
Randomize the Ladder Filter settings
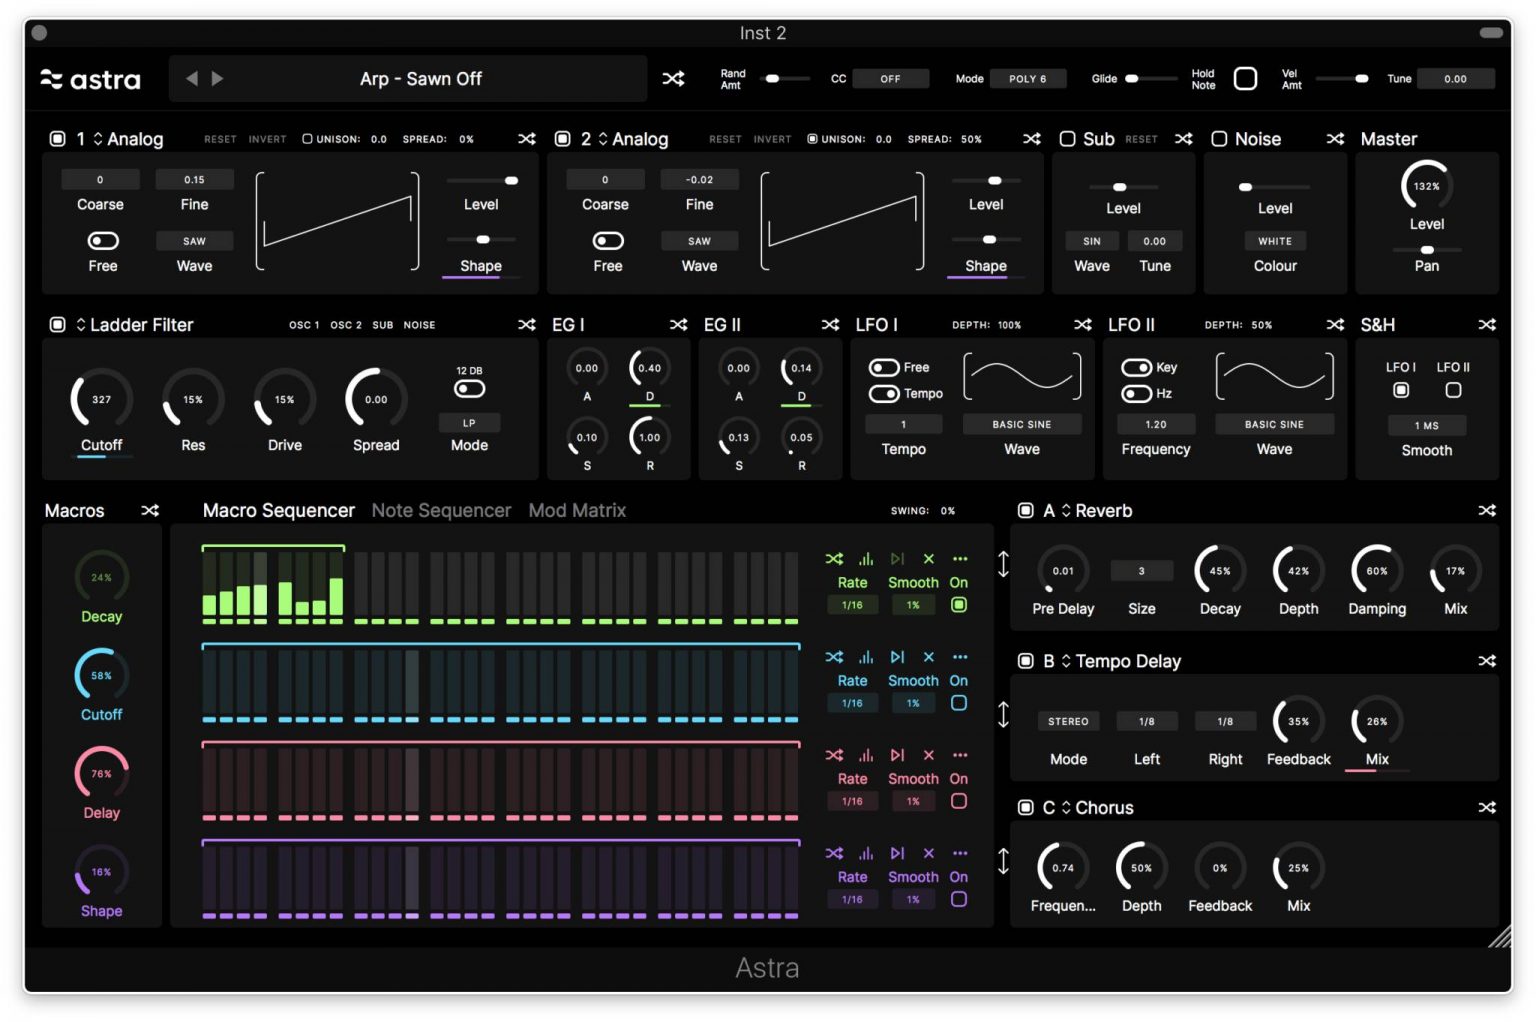tap(527, 325)
